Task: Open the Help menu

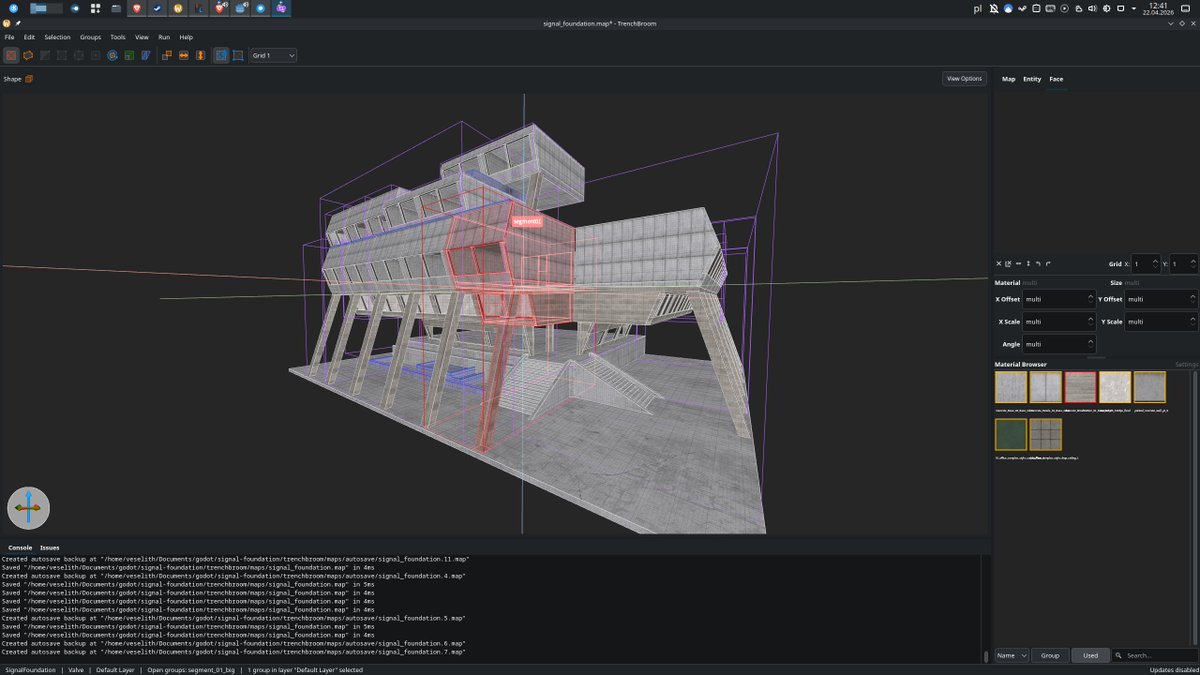Action: [186, 37]
